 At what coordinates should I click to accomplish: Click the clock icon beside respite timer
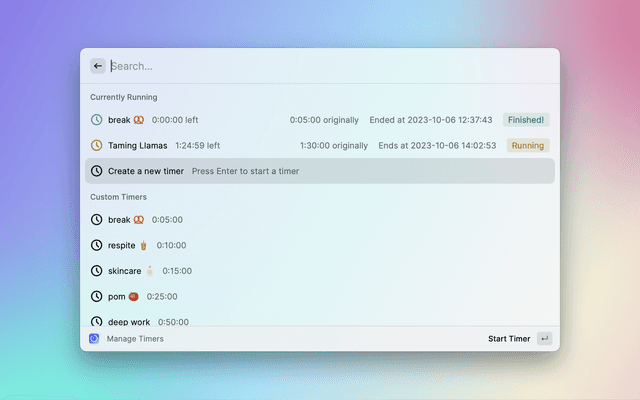[x=97, y=245]
